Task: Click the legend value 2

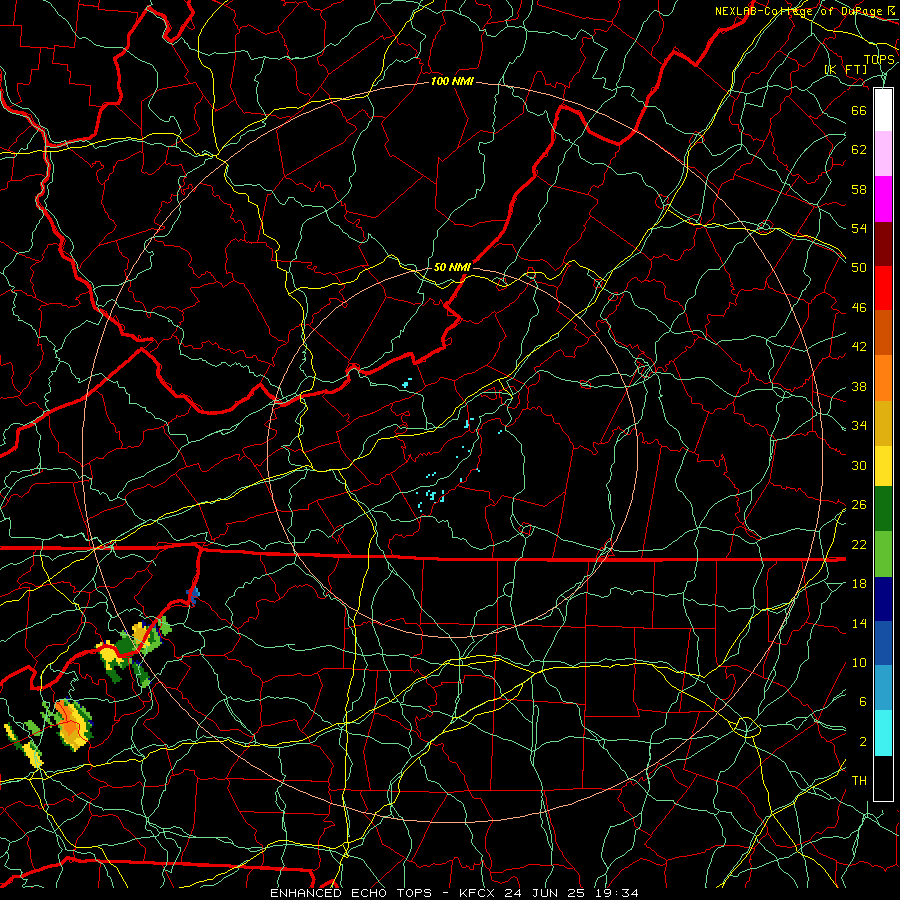Action: click(x=862, y=742)
